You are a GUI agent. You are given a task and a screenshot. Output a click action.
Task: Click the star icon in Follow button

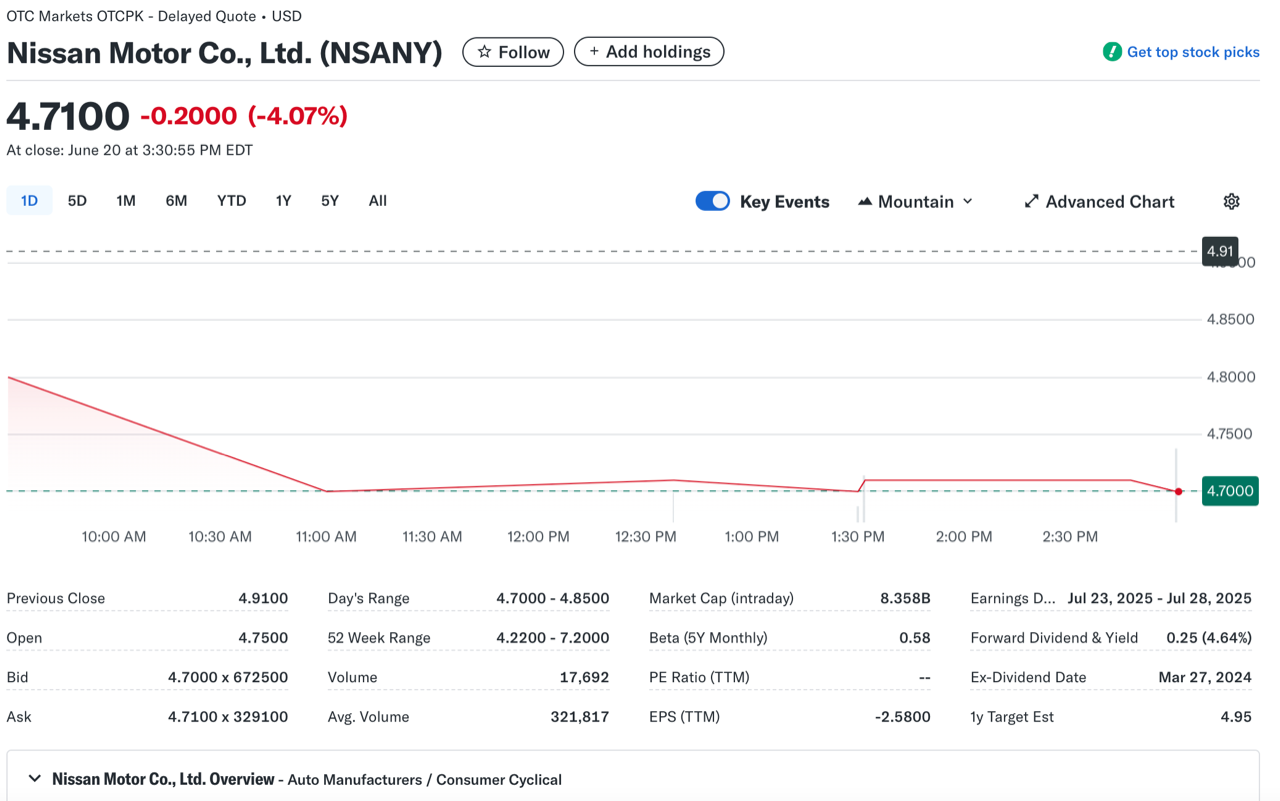point(484,52)
